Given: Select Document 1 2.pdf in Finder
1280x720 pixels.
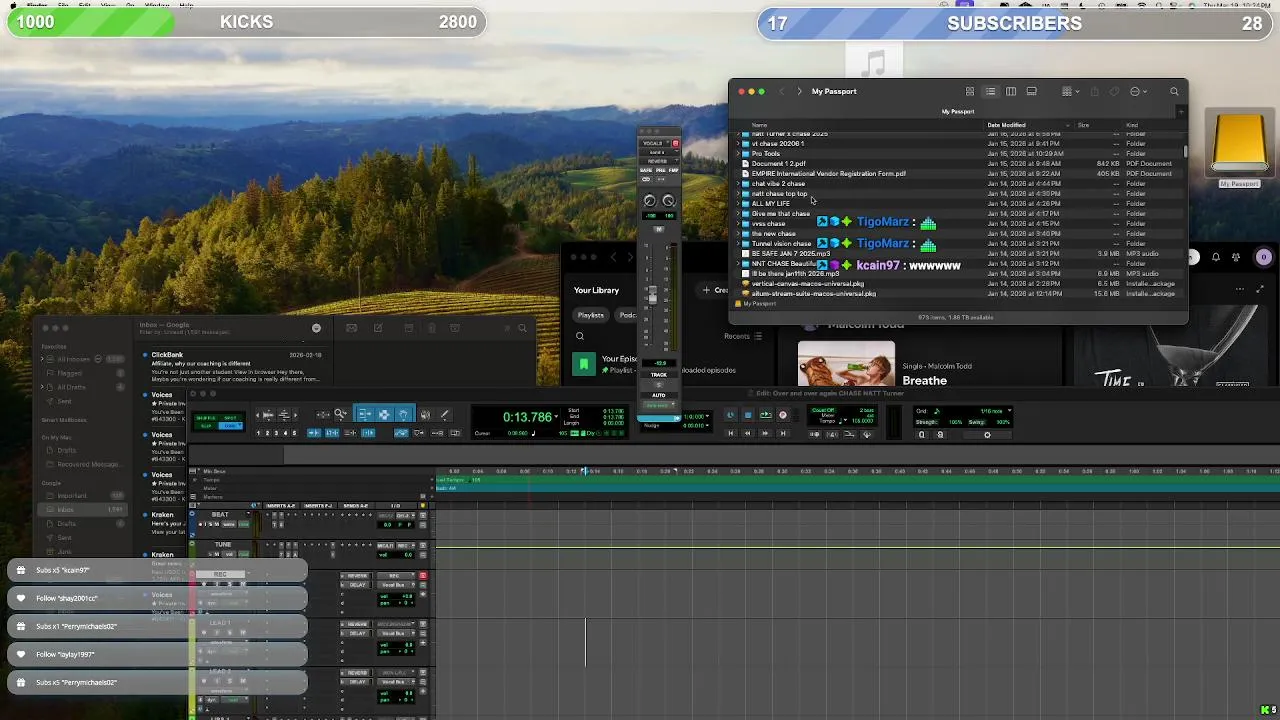Looking at the screenshot, I should pyautogui.click(x=778, y=164).
